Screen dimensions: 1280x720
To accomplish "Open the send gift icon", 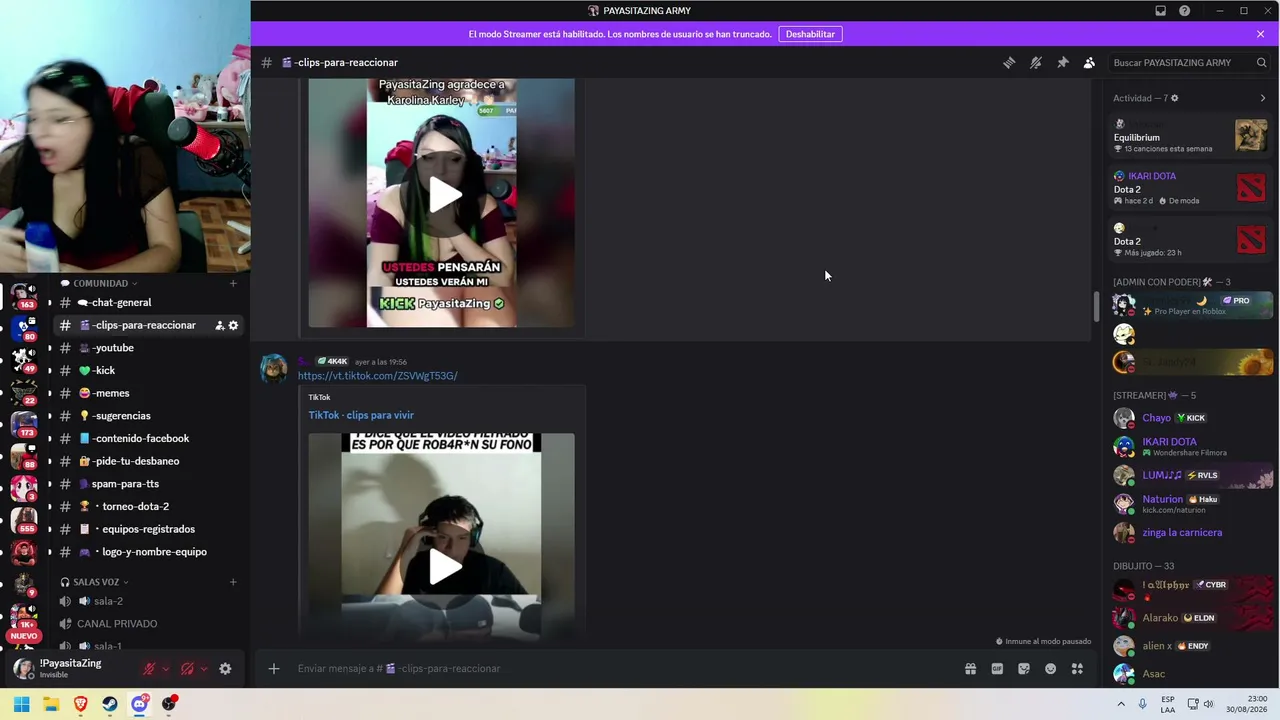I will click(x=970, y=669).
